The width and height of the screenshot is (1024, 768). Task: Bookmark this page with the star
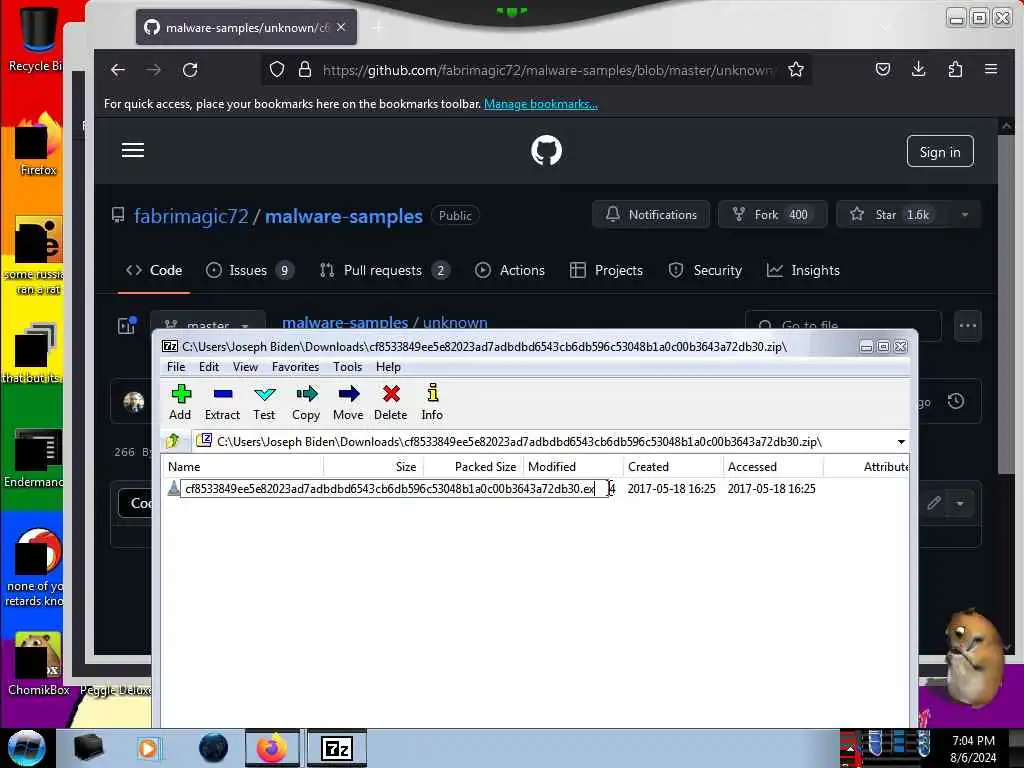click(x=795, y=70)
